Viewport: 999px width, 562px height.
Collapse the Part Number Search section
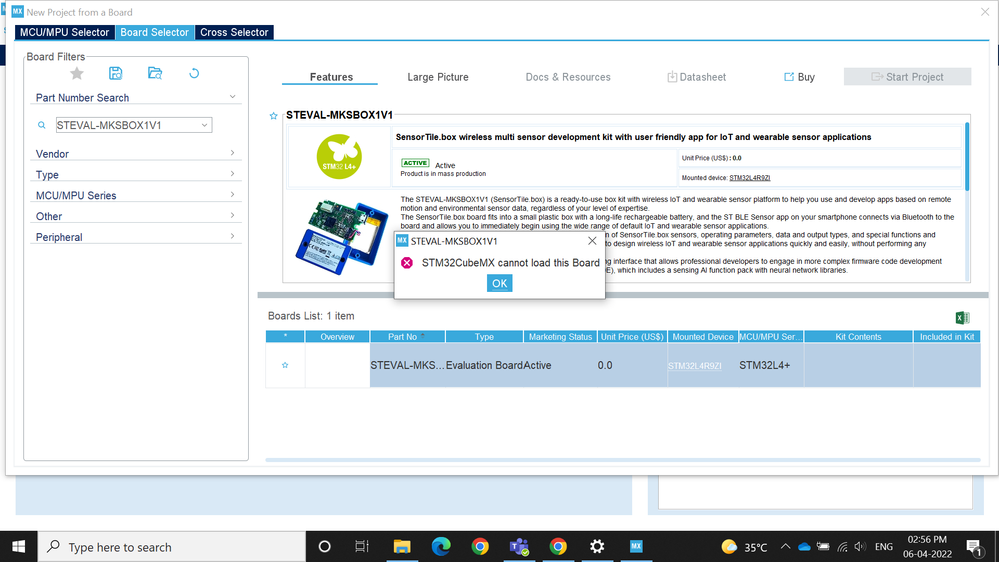point(232,97)
